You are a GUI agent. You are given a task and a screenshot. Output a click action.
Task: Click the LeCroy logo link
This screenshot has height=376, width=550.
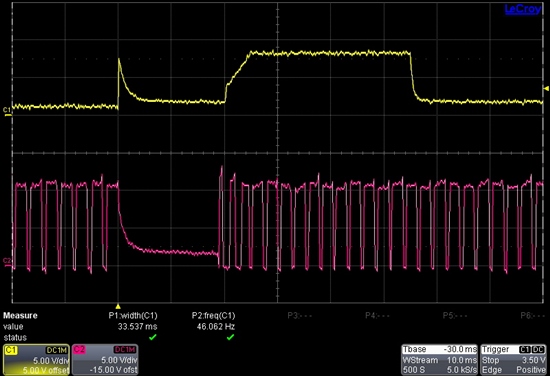click(x=523, y=9)
